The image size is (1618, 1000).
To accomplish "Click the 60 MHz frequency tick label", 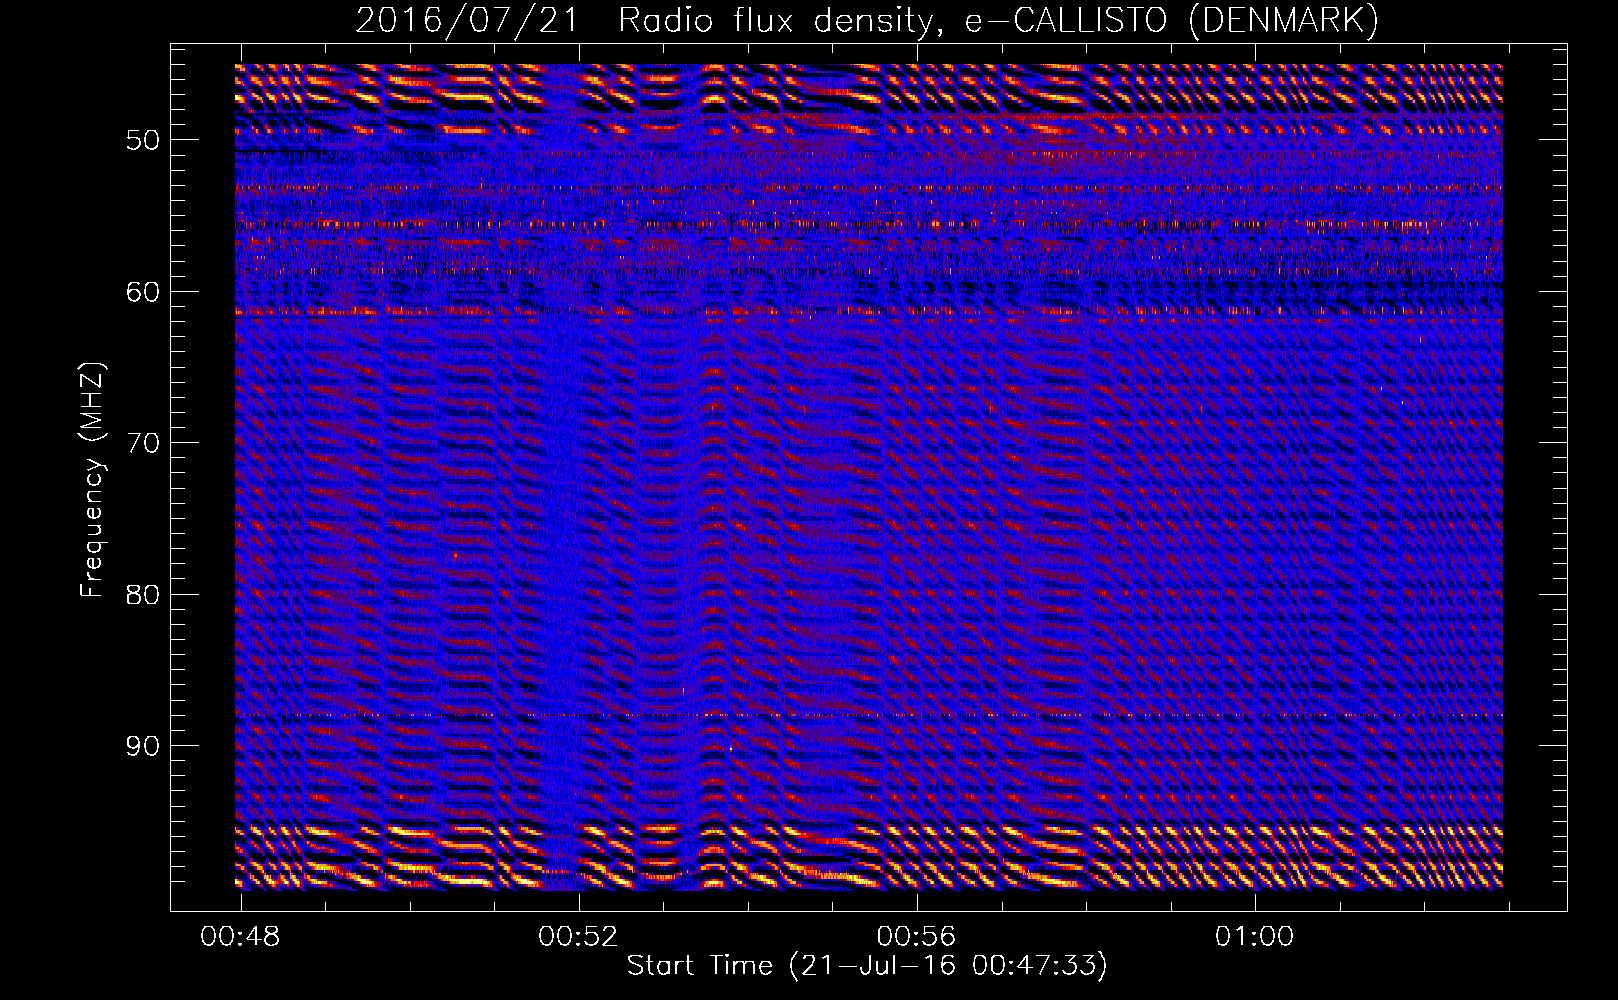I will click(x=142, y=292).
